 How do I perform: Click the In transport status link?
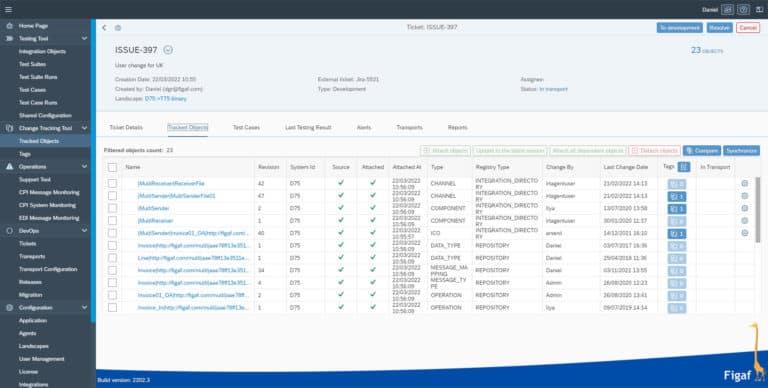(x=553, y=89)
